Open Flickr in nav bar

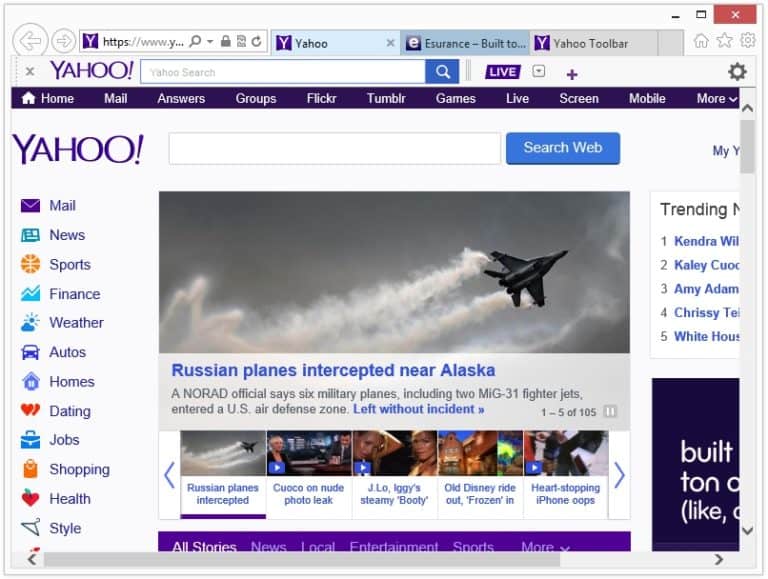[321, 98]
